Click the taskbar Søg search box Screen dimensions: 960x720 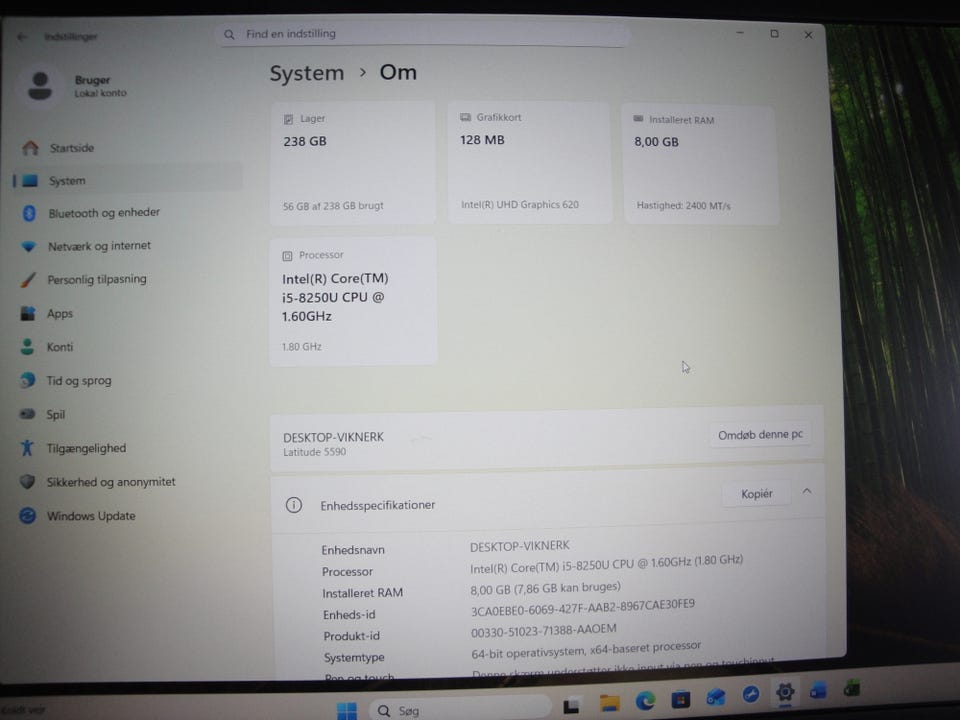pos(460,710)
